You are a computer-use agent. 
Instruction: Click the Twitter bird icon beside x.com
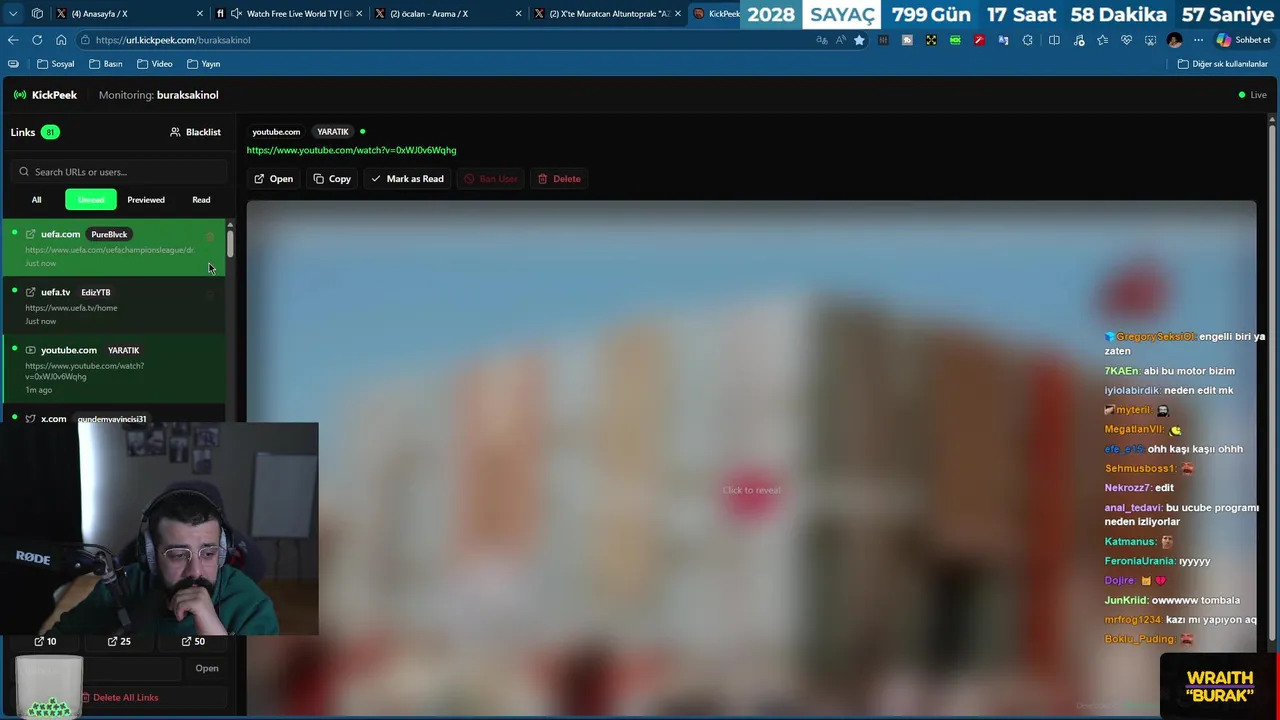tap(30, 419)
